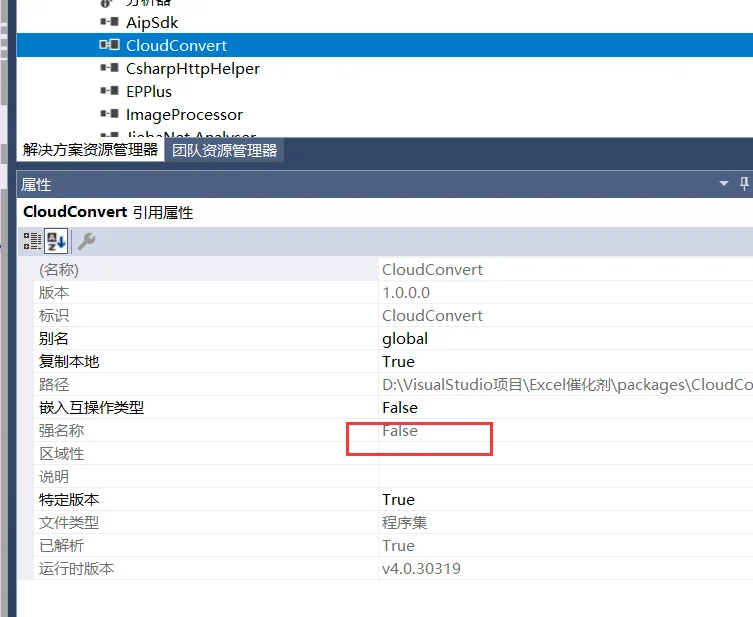
Task: Click the (名称) value CloudConvert
Action: tap(432, 269)
